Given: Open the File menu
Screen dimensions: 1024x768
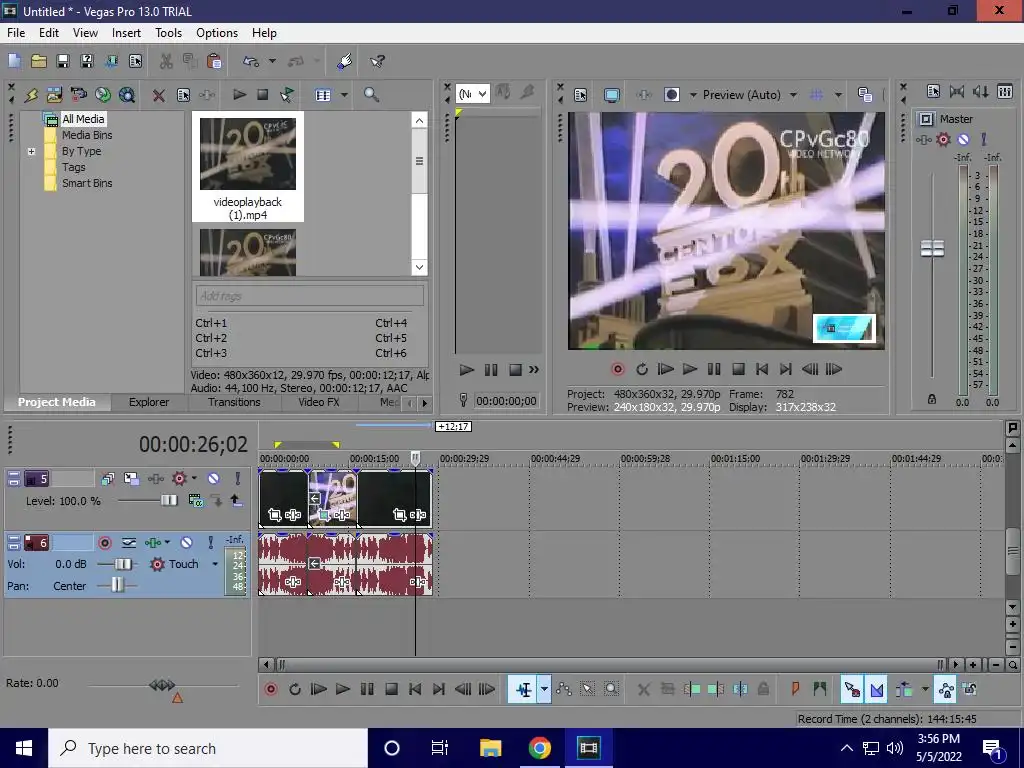Looking at the screenshot, I should (16, 33).
